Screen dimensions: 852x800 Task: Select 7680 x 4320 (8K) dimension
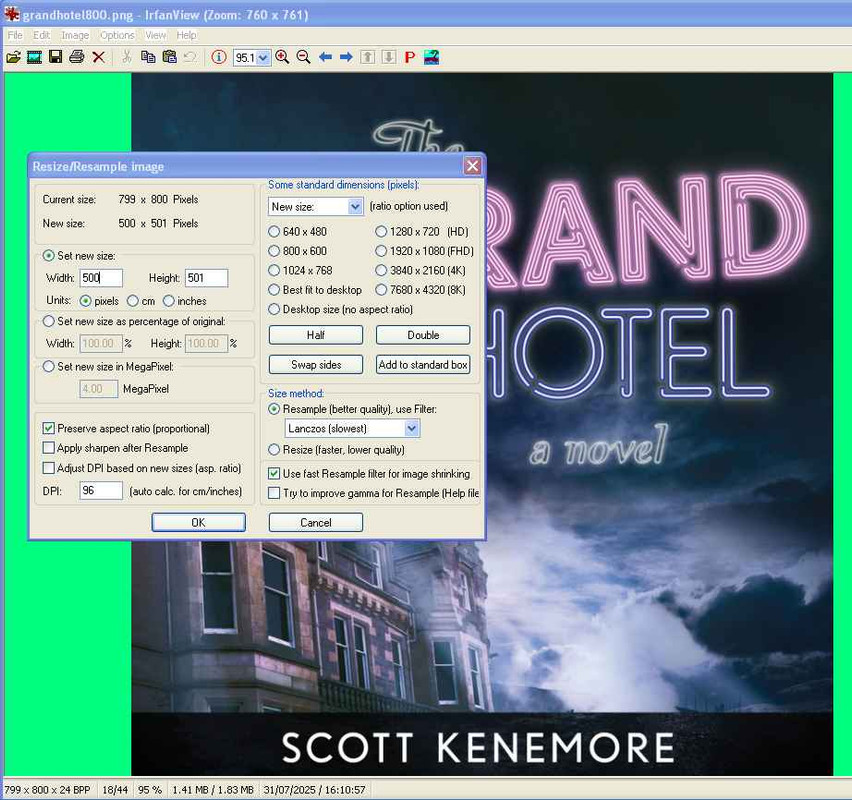tap(381, 290)
